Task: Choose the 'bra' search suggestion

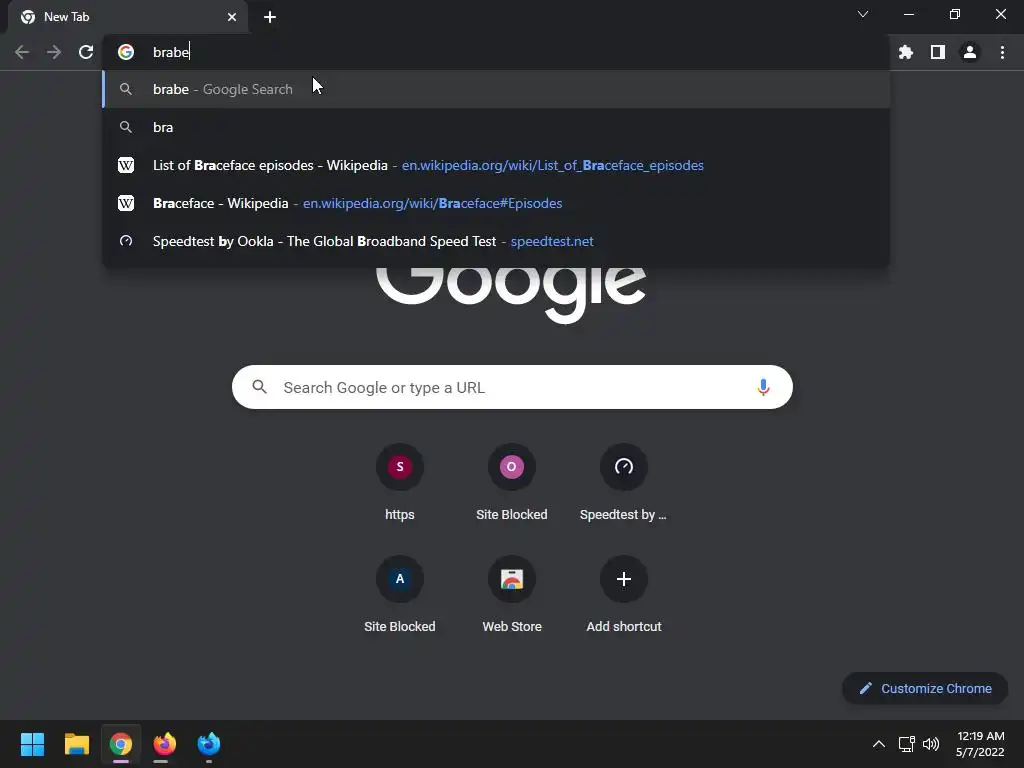Action: (496, 127)
